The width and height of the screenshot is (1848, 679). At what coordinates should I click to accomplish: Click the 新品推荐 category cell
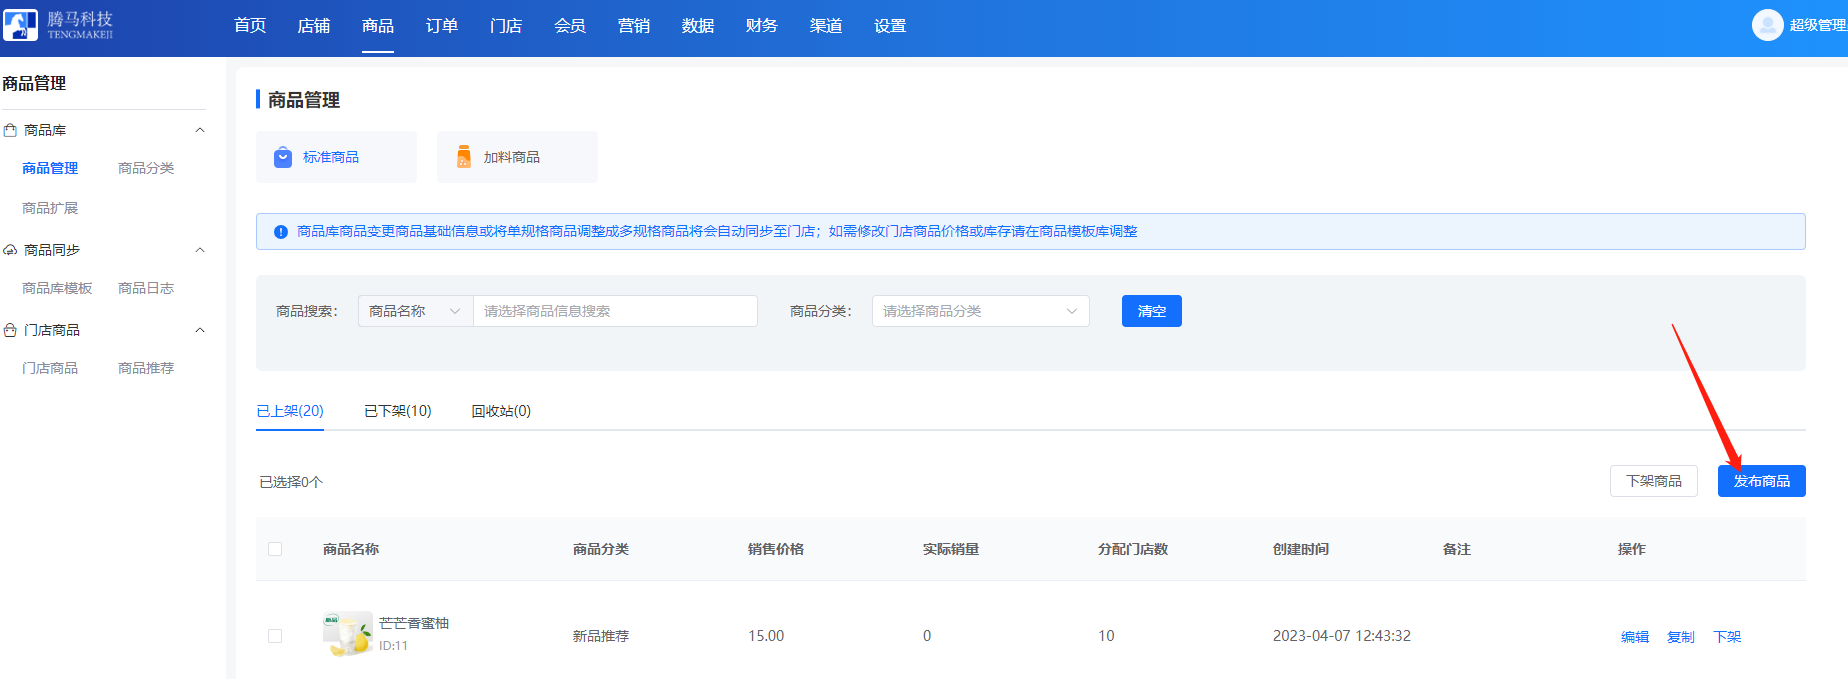coord(601,636)
